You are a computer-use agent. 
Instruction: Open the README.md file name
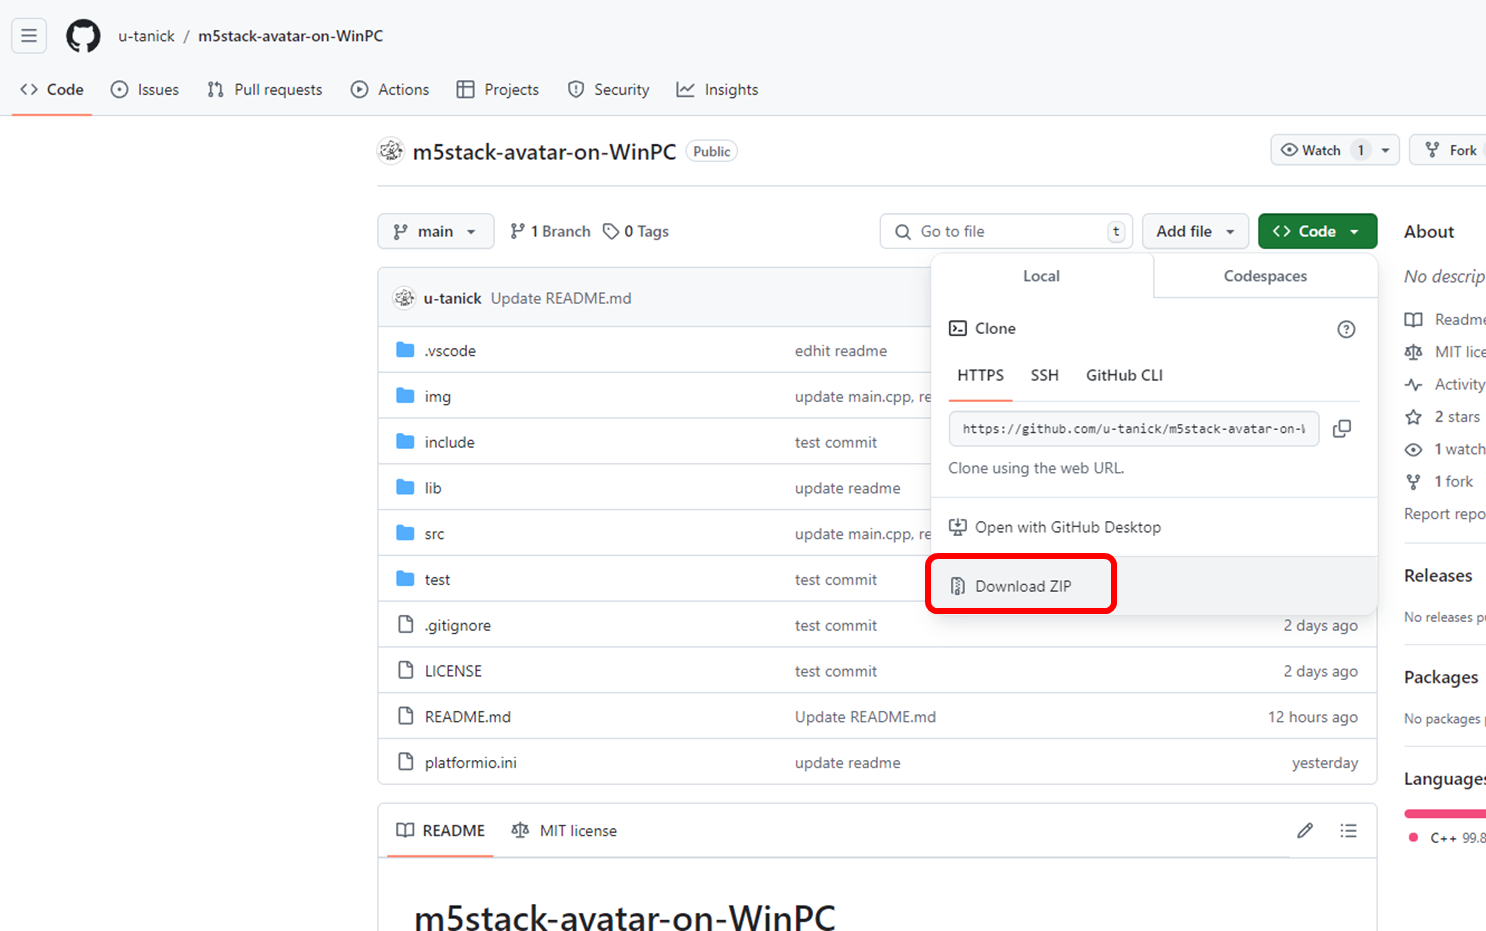click(x=467, y=716)
